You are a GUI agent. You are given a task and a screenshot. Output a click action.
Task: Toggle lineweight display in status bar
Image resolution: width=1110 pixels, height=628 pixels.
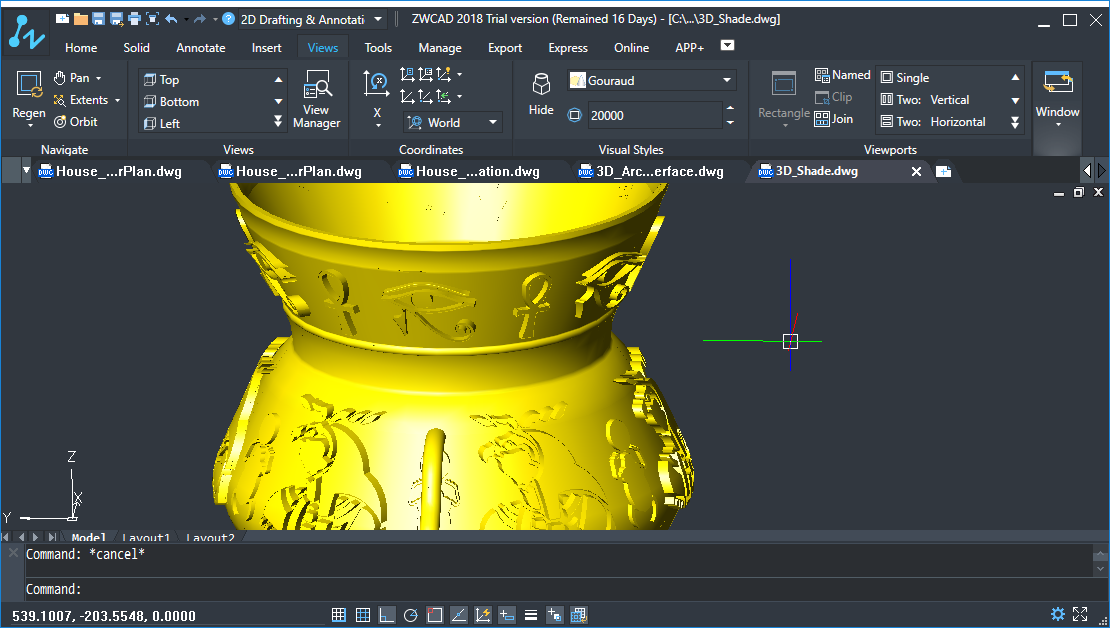(531, 615)
